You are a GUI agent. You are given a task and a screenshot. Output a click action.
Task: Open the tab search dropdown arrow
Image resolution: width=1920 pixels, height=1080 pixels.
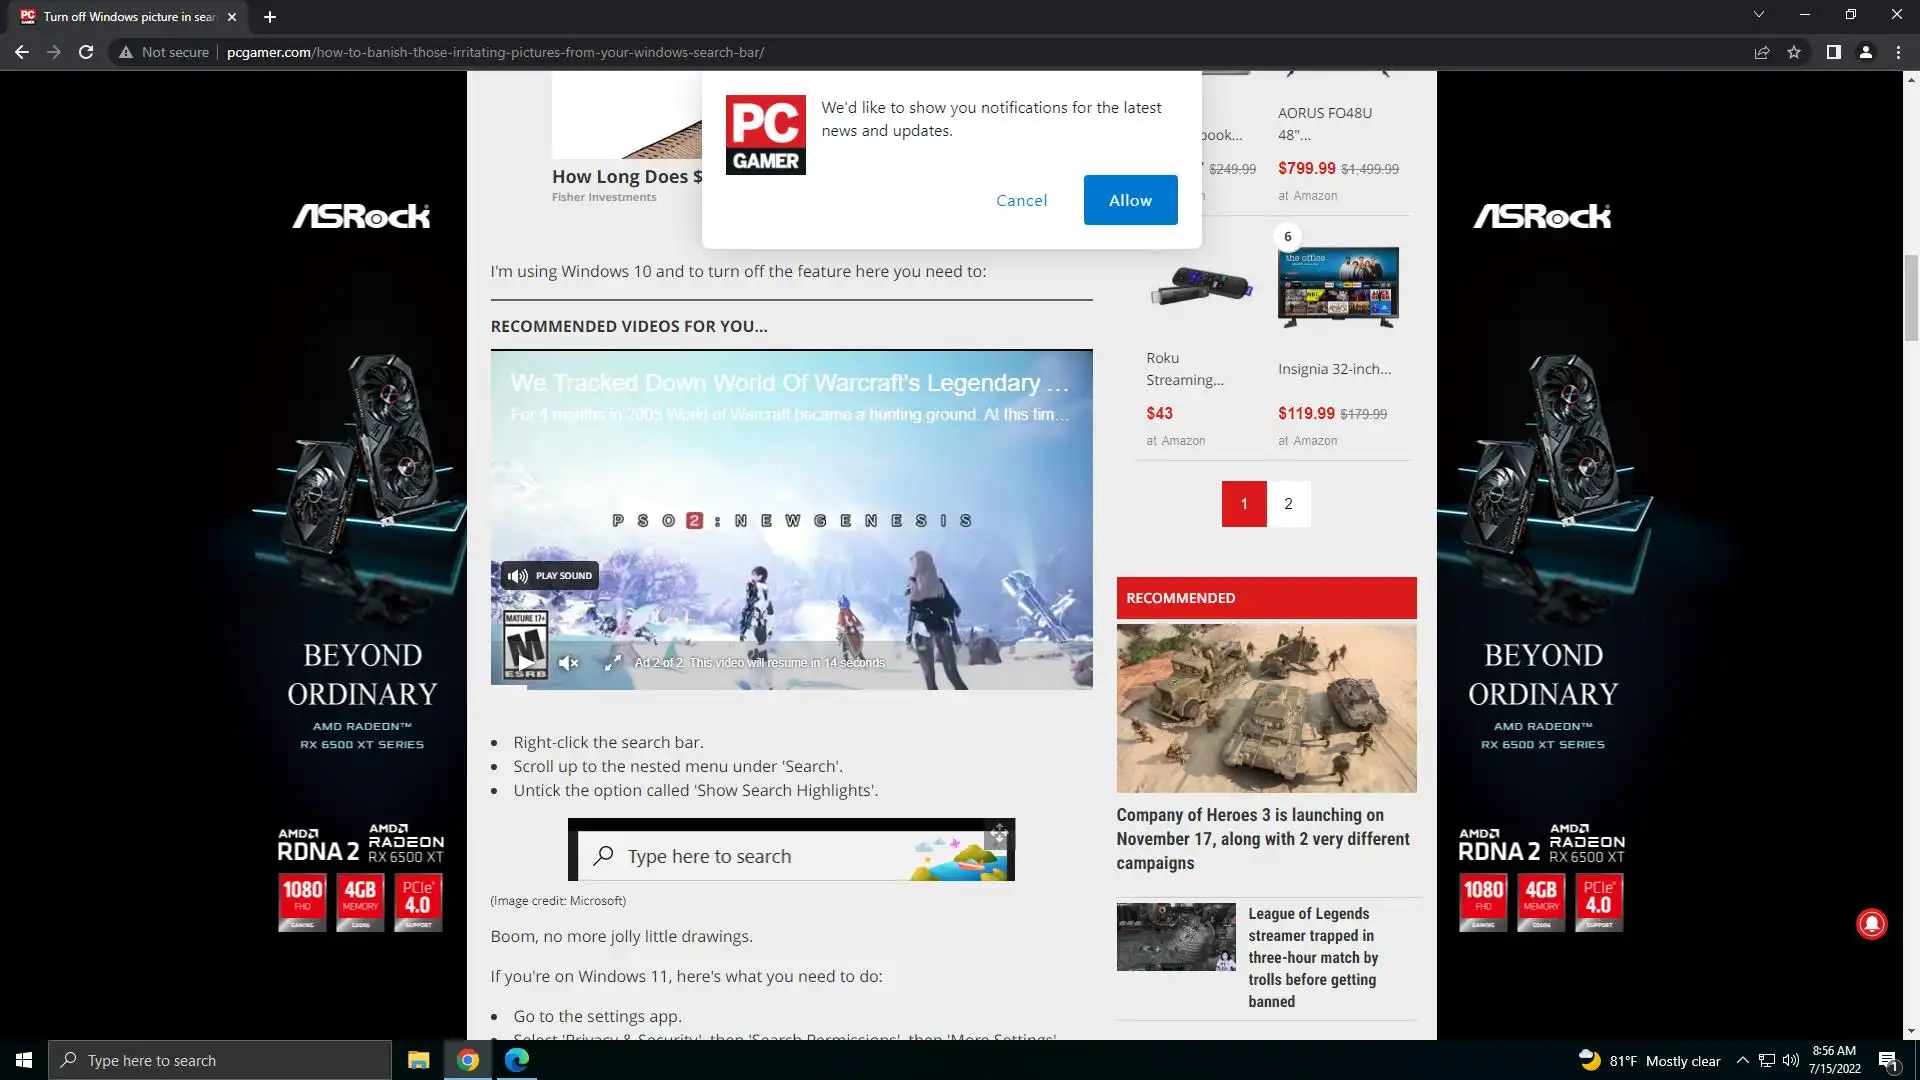[1758, 15]
